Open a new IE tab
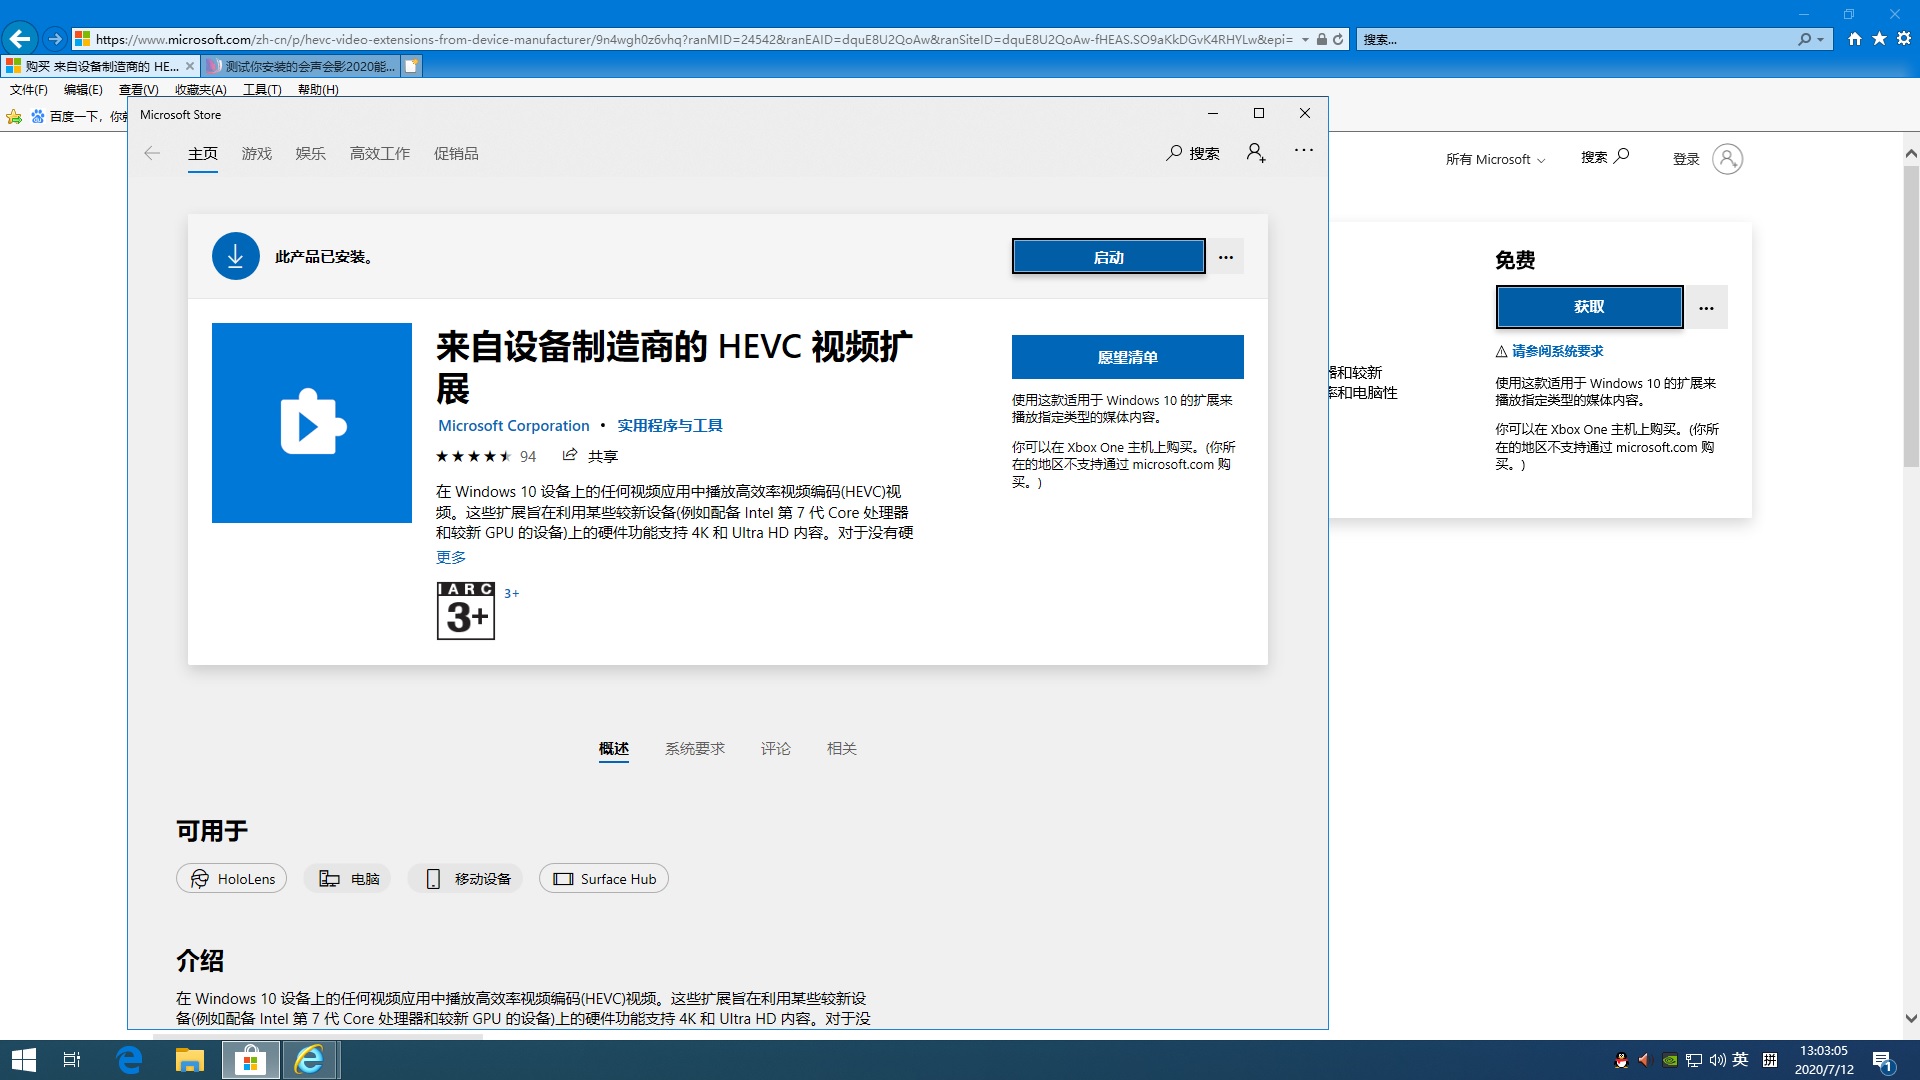1920x1080 pixels. coord(411,66)
